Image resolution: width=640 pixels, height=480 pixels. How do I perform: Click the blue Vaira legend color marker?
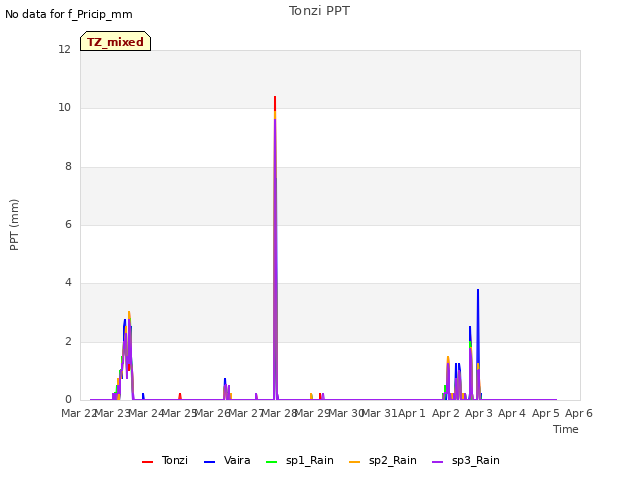point(209,462)
